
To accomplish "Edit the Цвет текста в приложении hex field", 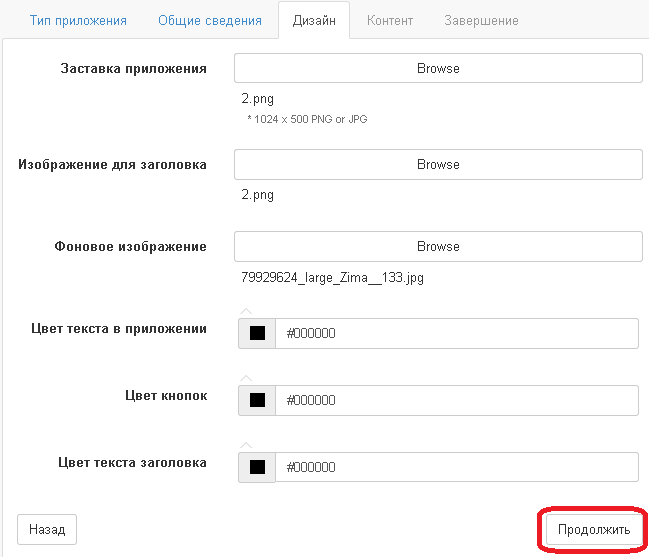I will 457,333.
